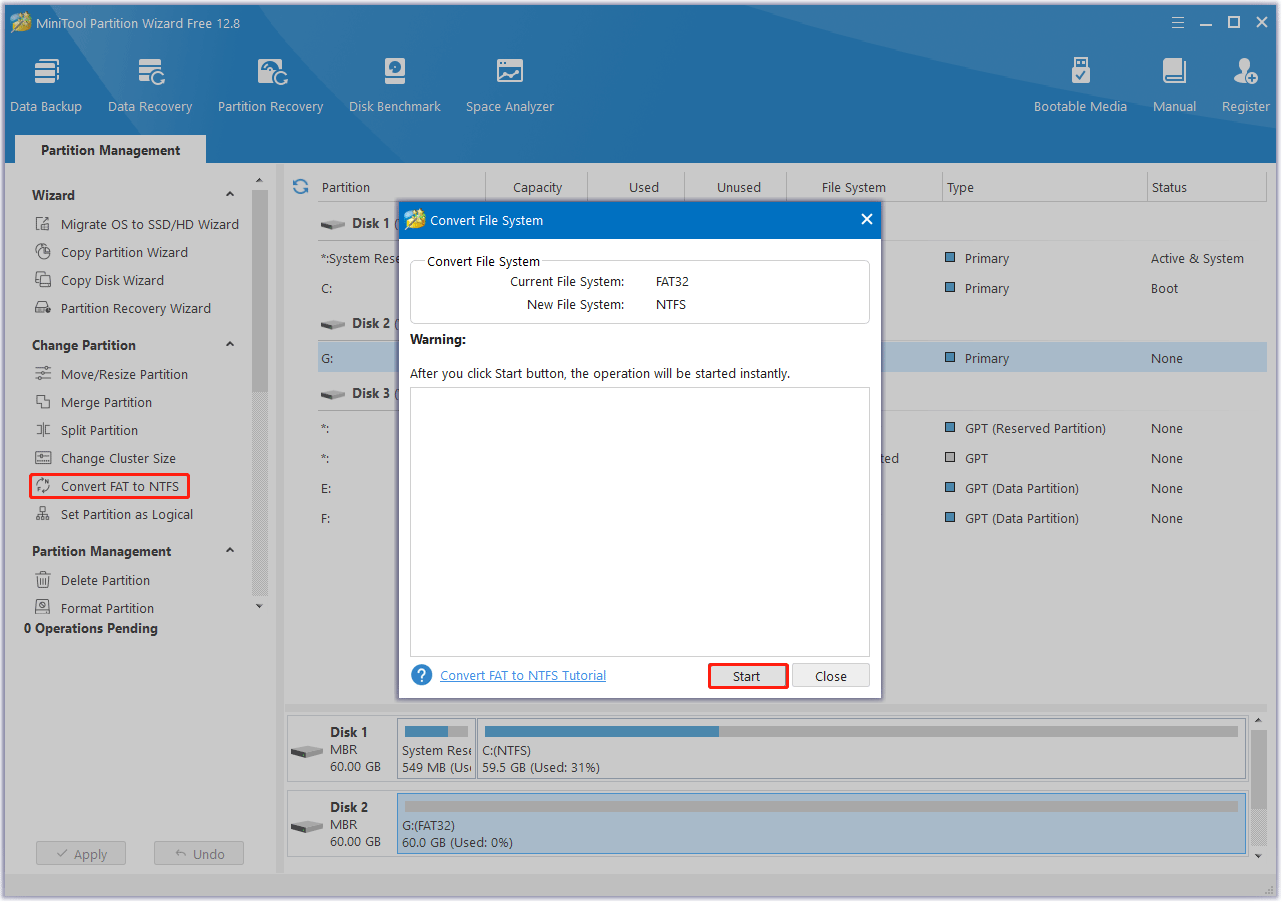Select the G:(FAT32) partition bar in disk map
The width and height of the screenshot is (1282, 902).
(x=822, y=824)
